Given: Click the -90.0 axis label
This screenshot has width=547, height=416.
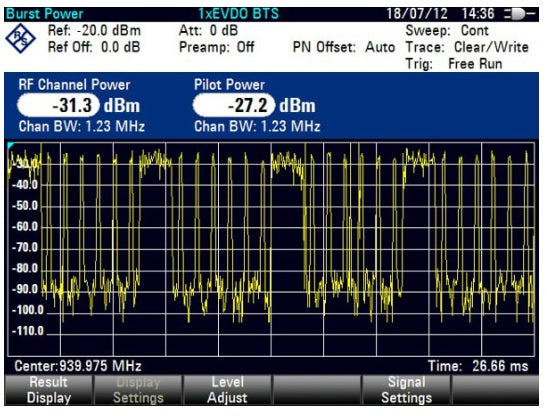Looking at the screenshot, I should click(25, 289).
